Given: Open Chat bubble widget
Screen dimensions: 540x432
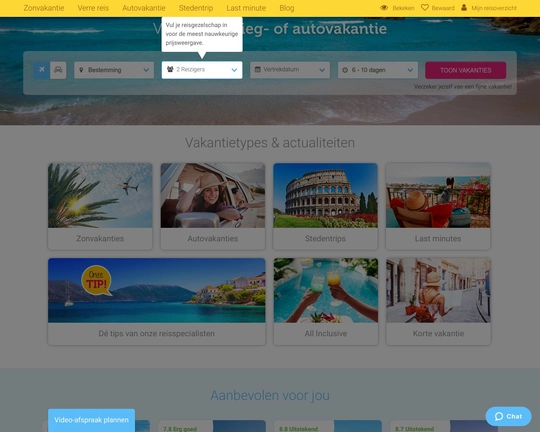Looking at the screenshot, I should 508,416.
